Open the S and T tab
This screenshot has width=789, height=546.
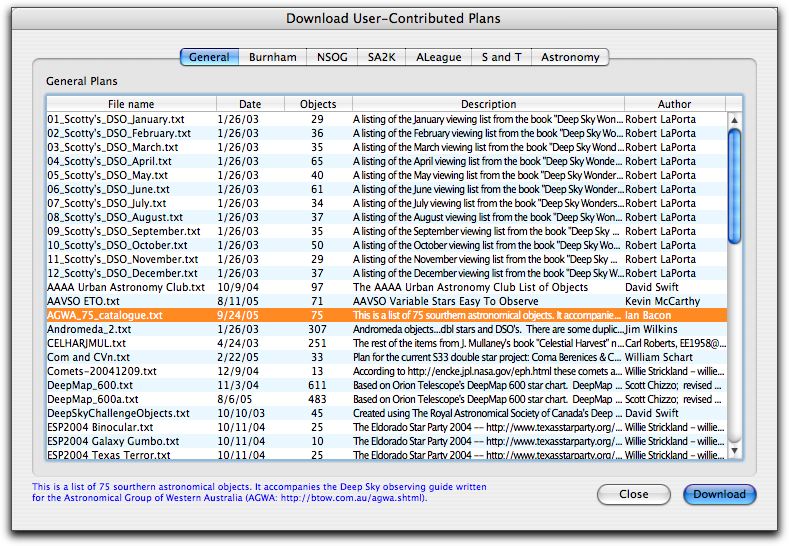tap(501, 57)
